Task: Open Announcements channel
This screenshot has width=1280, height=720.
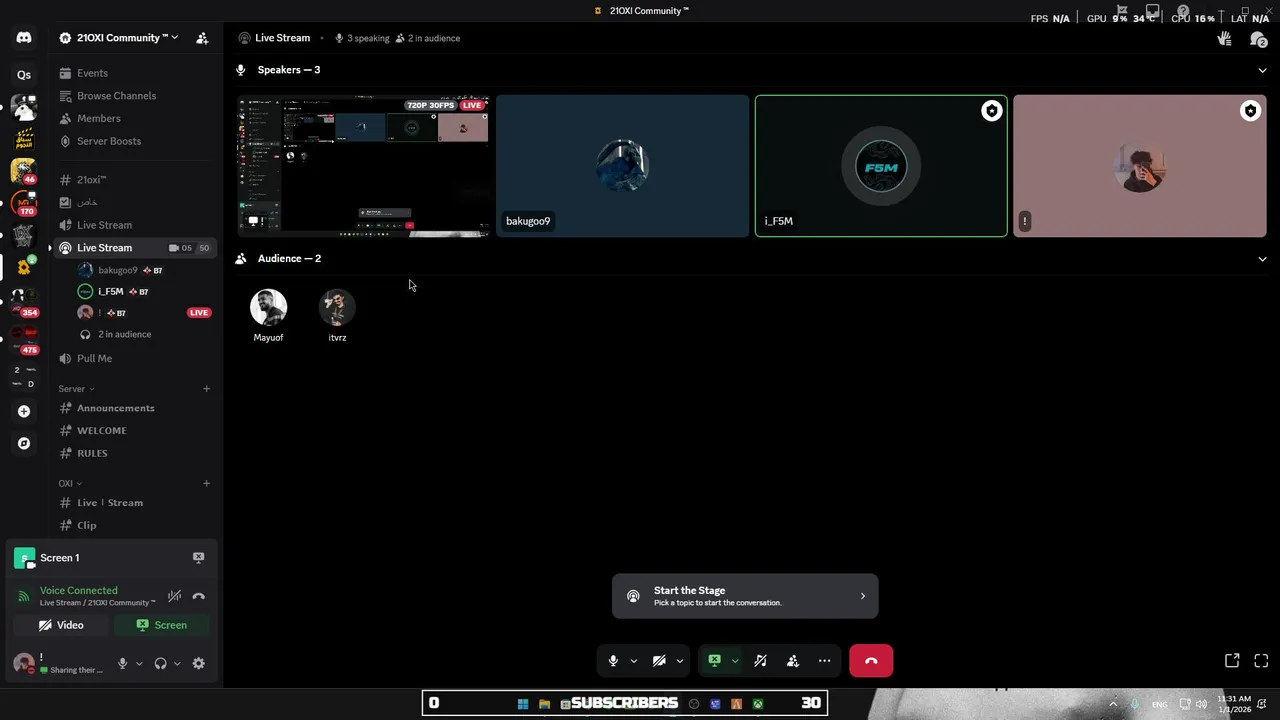Action: (x=133, y=408)
